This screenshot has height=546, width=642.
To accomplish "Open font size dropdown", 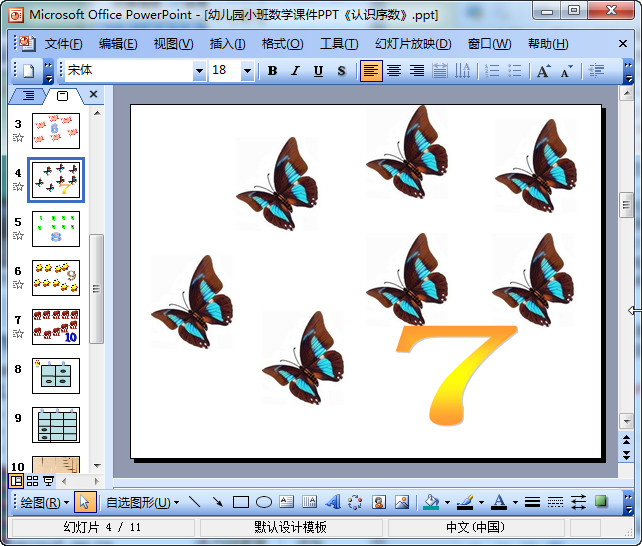I will coord(247,71).
